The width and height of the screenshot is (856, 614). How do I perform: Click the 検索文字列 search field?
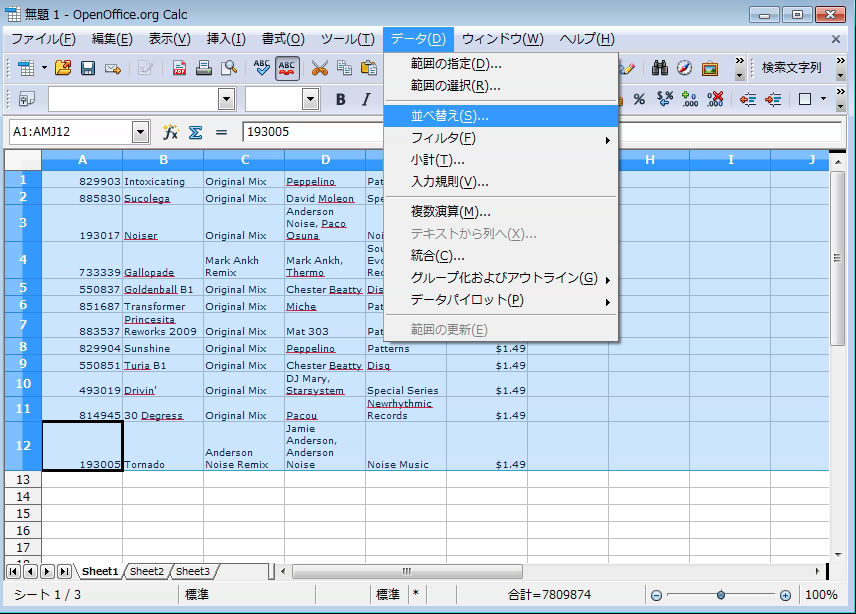(792, 68)
